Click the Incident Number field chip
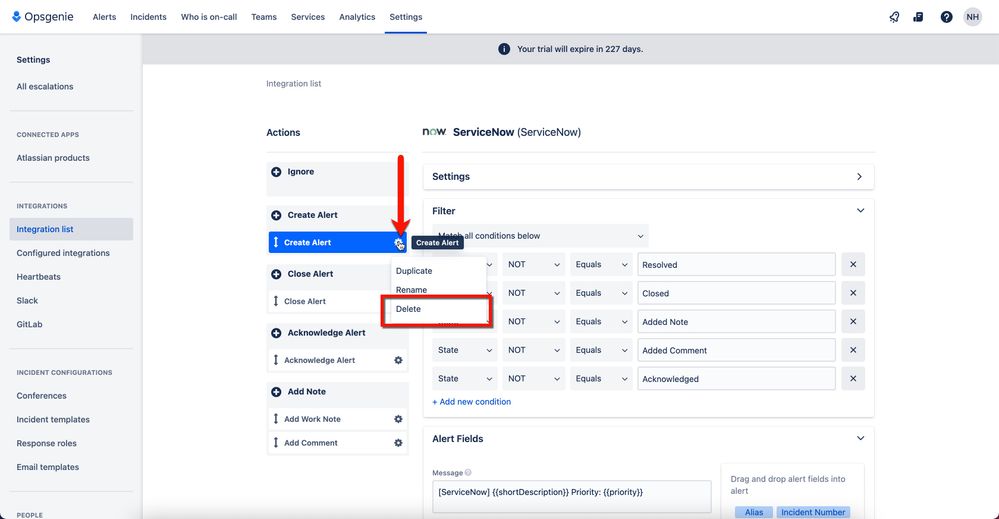The height and width of the screenshot is (519, 999). (x=813, y=512)
